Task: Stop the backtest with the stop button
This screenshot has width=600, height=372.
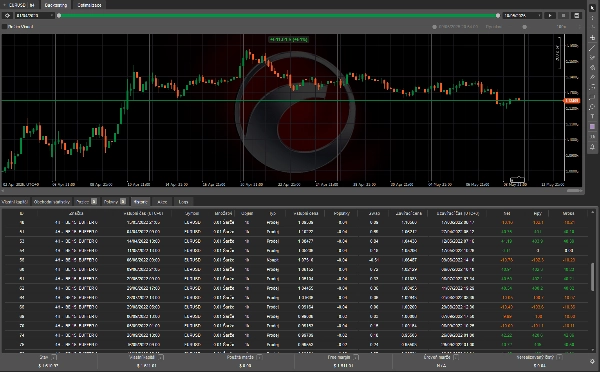Action: pos(563,16)
